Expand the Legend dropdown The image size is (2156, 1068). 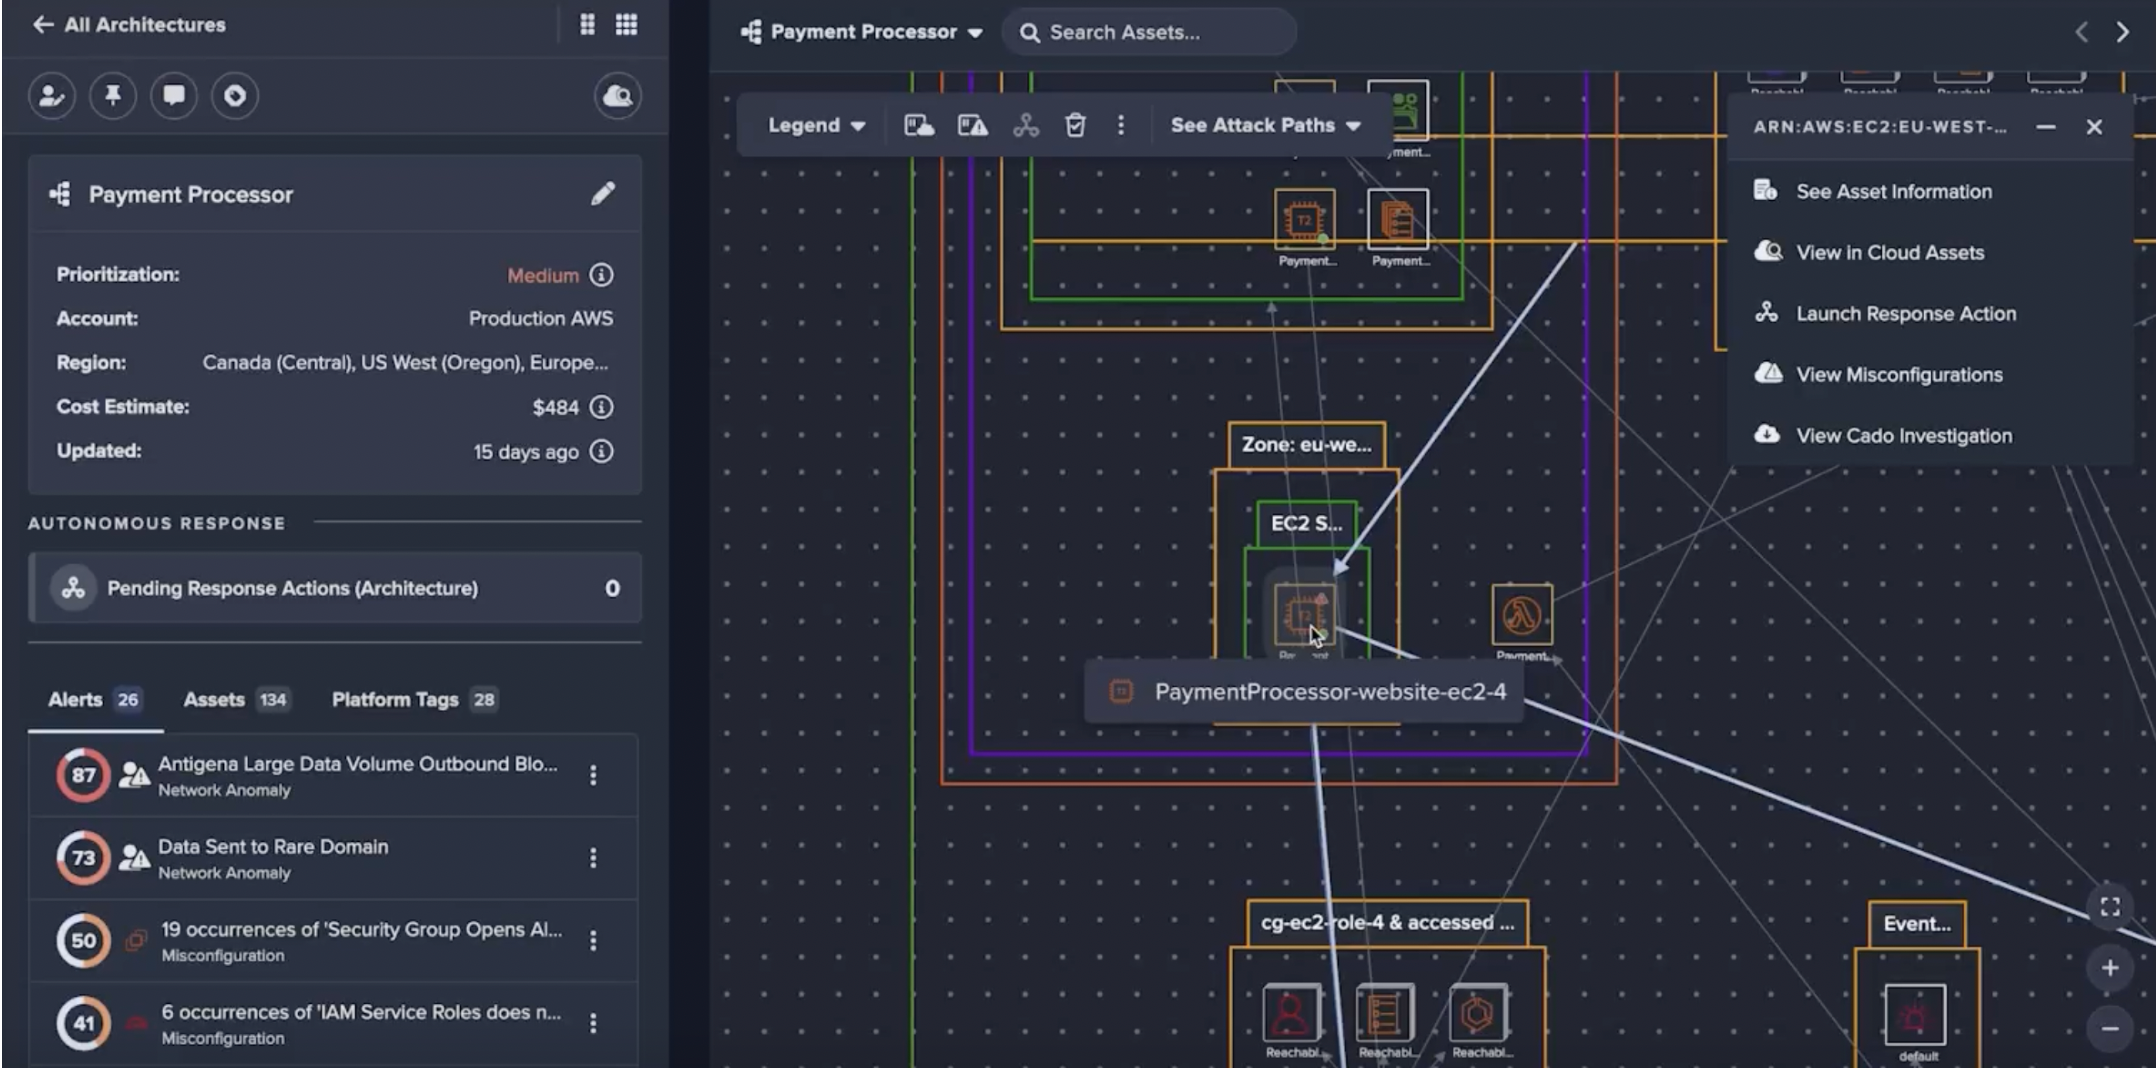pos(816,125)
